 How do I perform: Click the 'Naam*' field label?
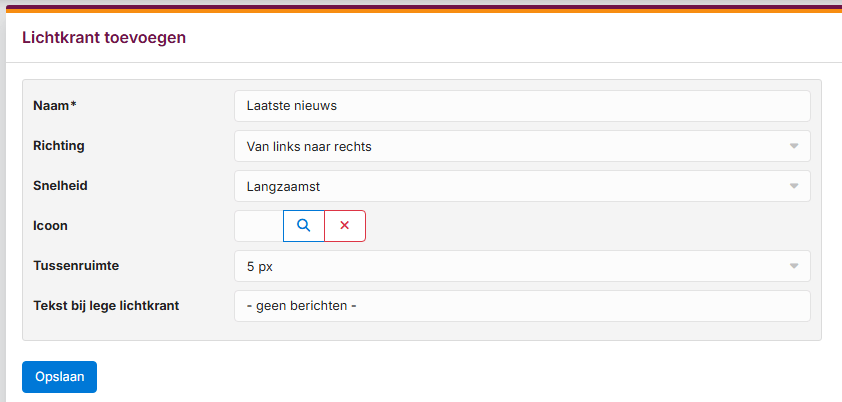[x=55, y=106]
